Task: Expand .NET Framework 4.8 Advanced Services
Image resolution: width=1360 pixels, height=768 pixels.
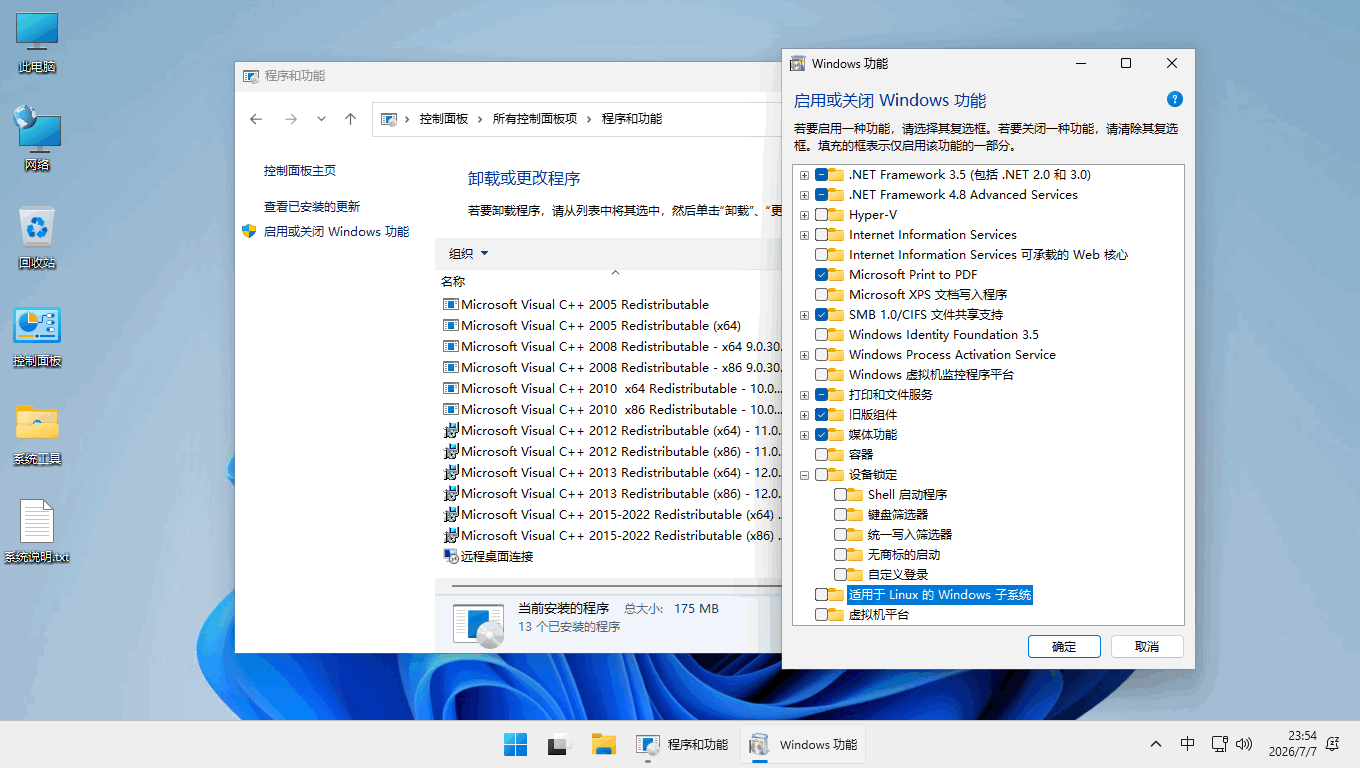Action: point(804,195)
